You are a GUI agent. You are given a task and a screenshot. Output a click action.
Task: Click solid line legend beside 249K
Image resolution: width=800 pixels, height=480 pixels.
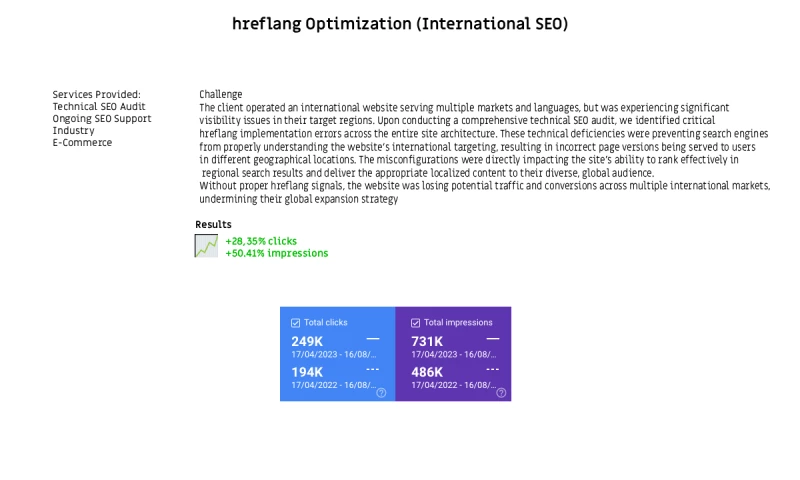tap(373, 340)
